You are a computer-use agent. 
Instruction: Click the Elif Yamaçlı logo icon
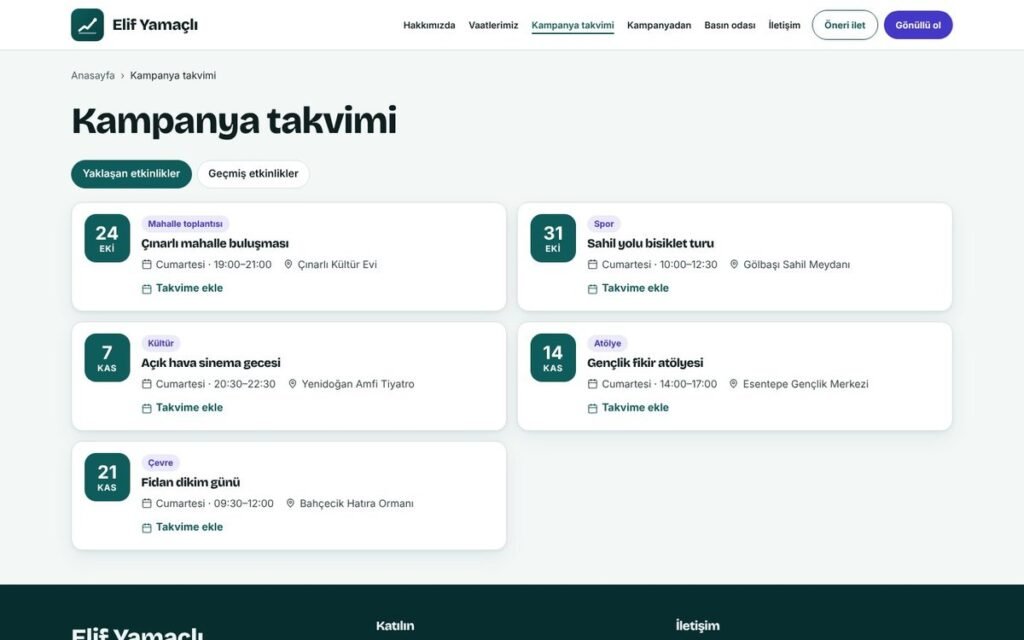coord(88,25)
